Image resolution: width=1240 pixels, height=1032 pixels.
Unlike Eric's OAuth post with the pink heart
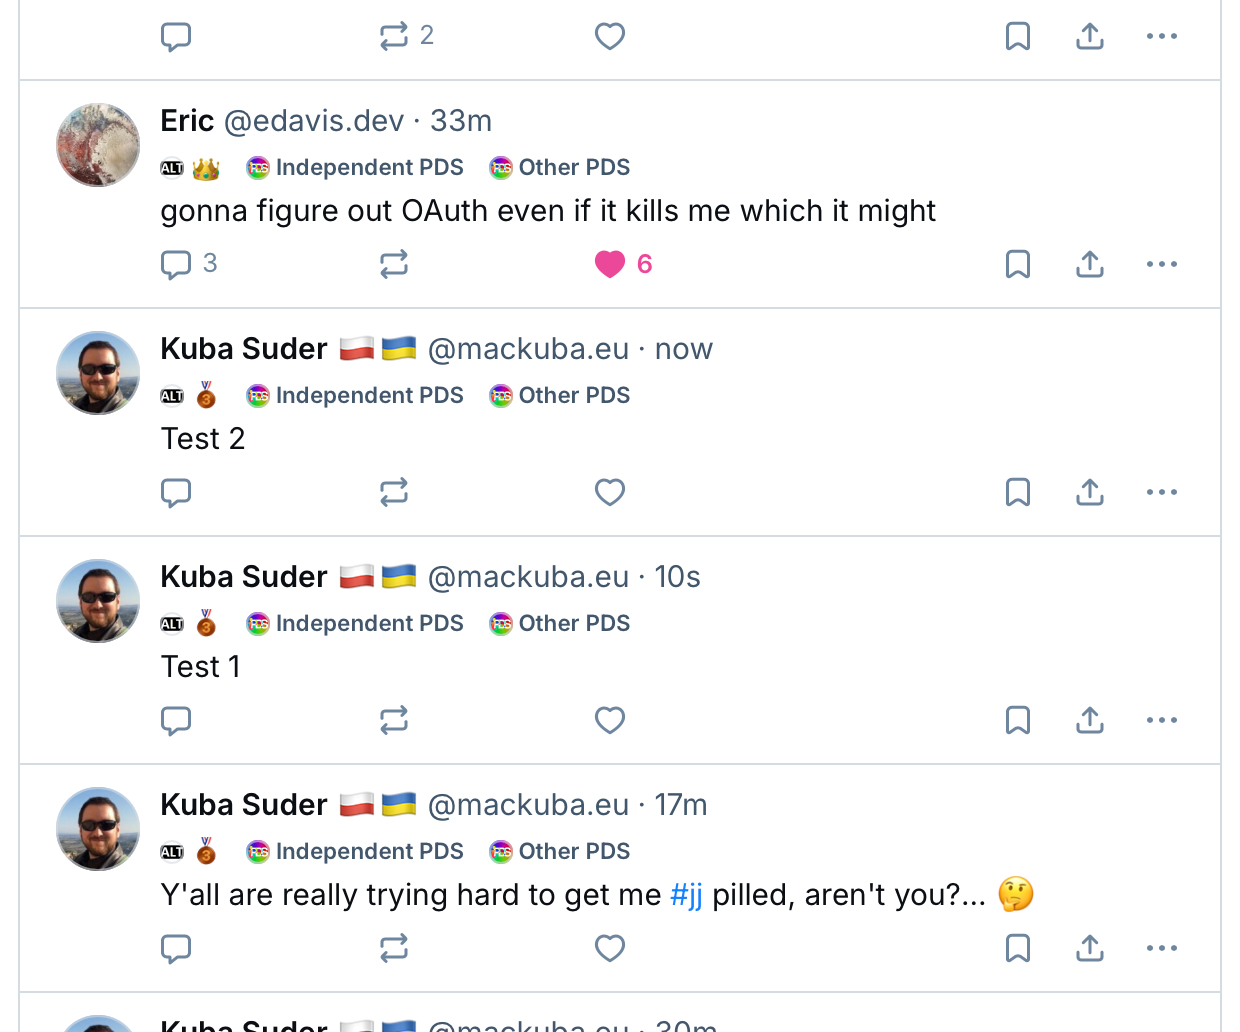(x=610, y=264)
